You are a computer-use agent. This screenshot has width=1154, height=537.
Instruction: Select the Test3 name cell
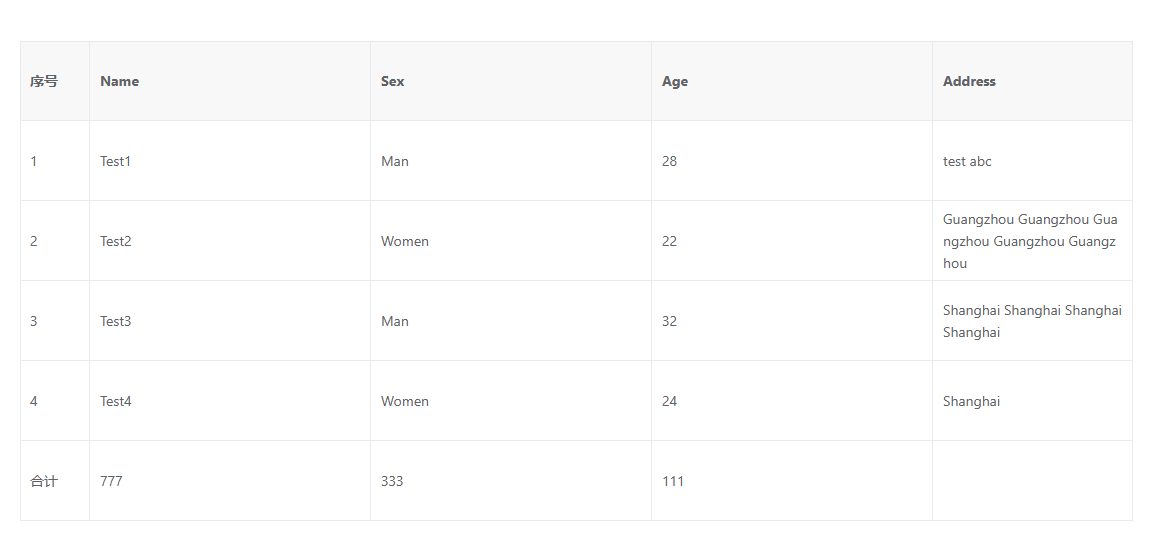coord(116,321)
